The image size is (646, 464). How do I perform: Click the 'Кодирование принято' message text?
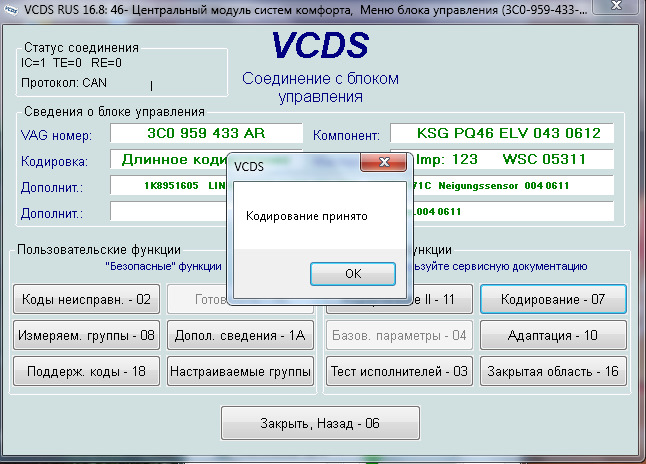click(x=307, y=216)
